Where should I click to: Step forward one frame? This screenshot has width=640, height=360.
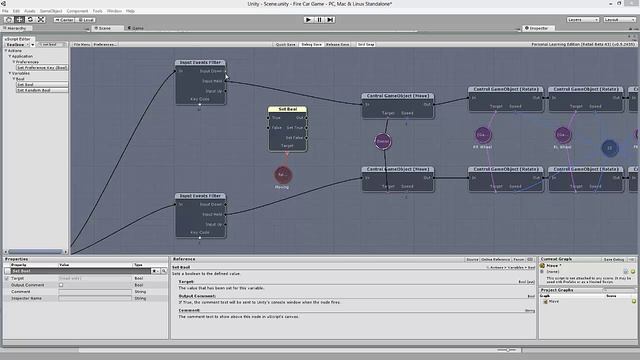[330, 20]
